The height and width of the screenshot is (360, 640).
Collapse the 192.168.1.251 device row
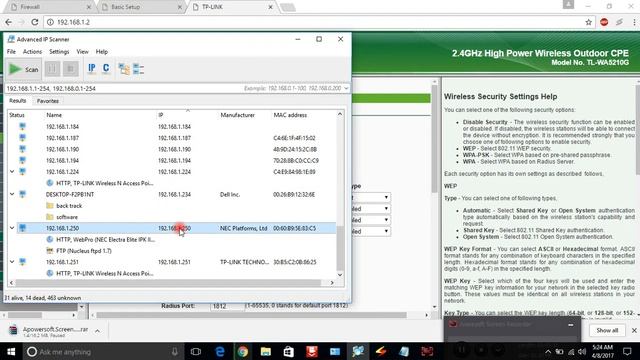(12, 262)
